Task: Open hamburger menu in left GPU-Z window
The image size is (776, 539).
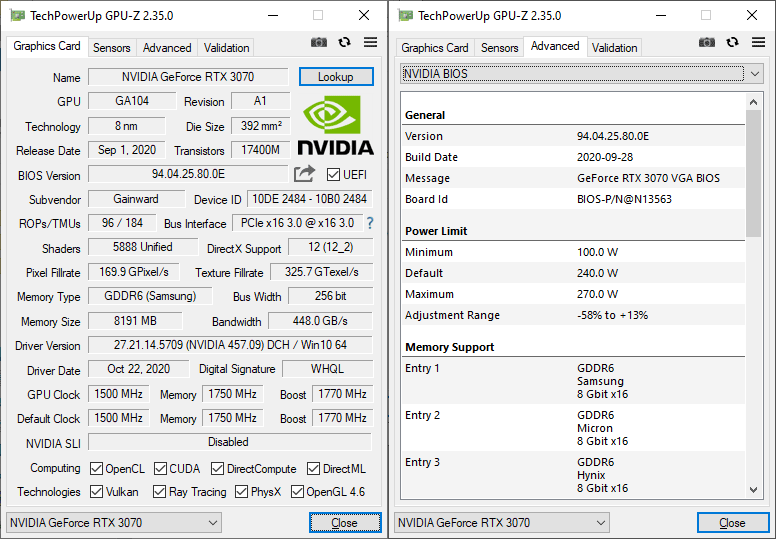Action: coord(370,43)
